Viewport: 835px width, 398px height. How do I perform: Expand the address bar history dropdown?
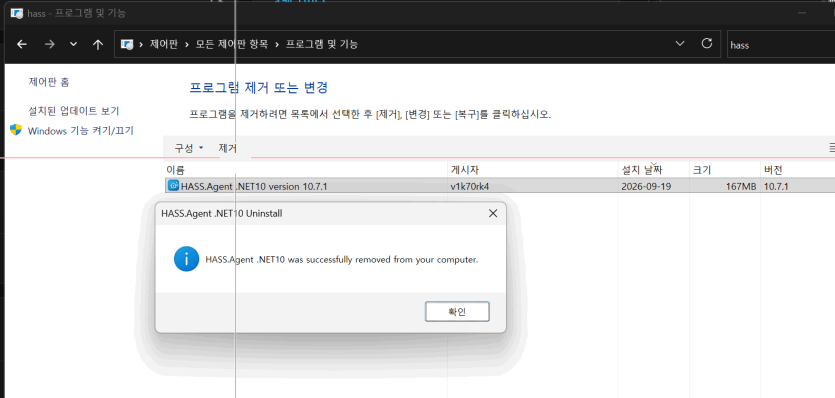click(x=680, y=44)
